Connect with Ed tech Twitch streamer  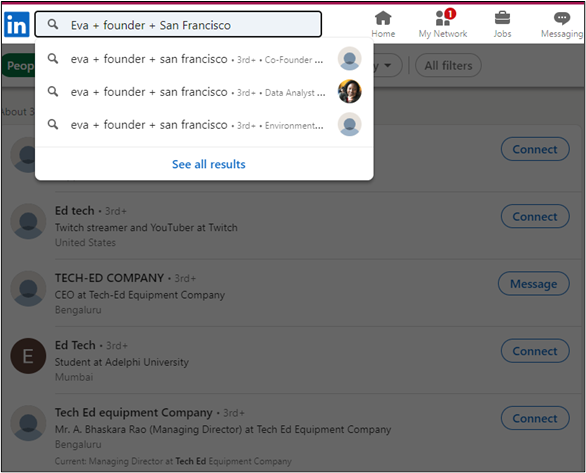535,216
